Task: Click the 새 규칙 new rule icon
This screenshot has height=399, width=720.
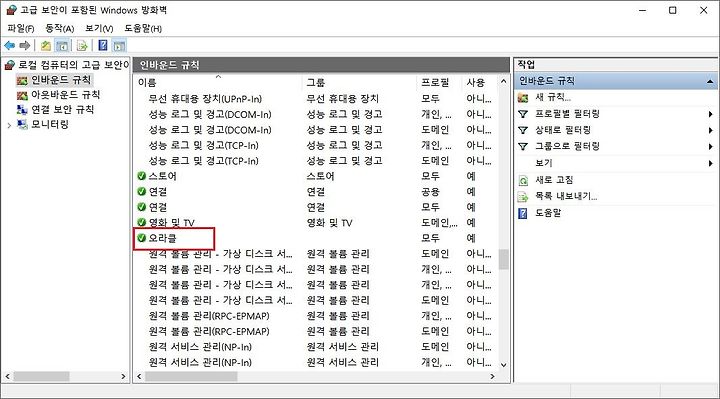Action: point(523,97)
